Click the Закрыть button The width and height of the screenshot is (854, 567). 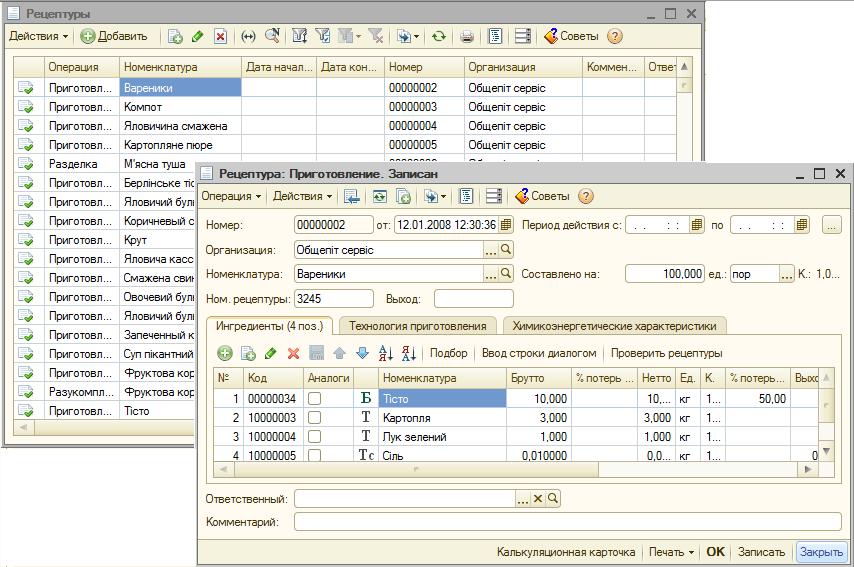821,552
